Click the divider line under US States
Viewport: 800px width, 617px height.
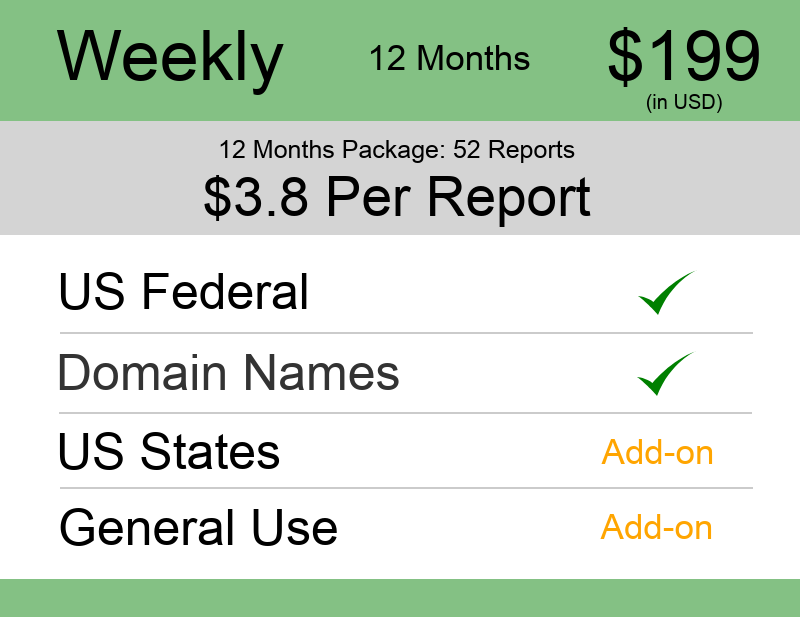click(x=406, y=488)
